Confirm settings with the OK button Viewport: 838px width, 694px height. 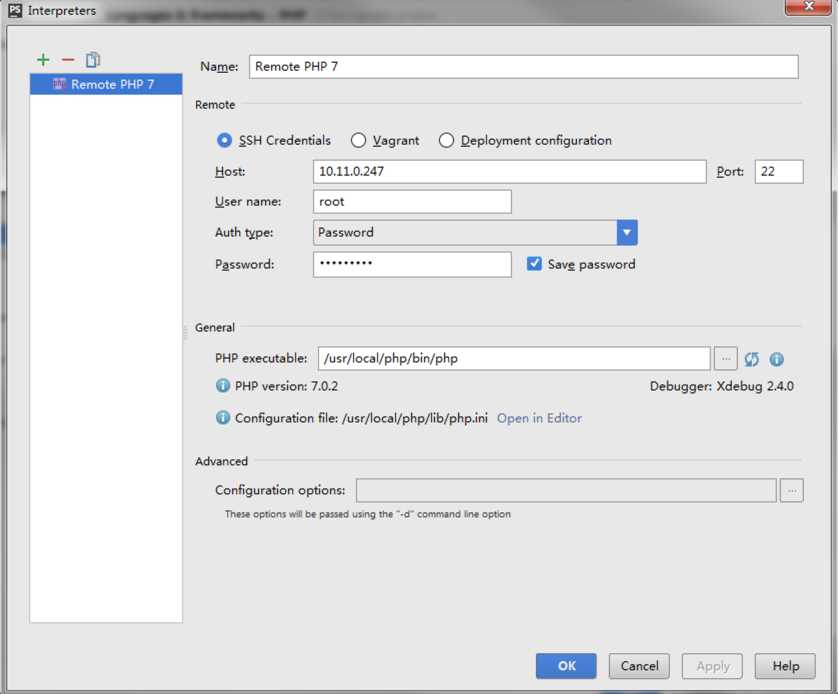click(566, 666)
